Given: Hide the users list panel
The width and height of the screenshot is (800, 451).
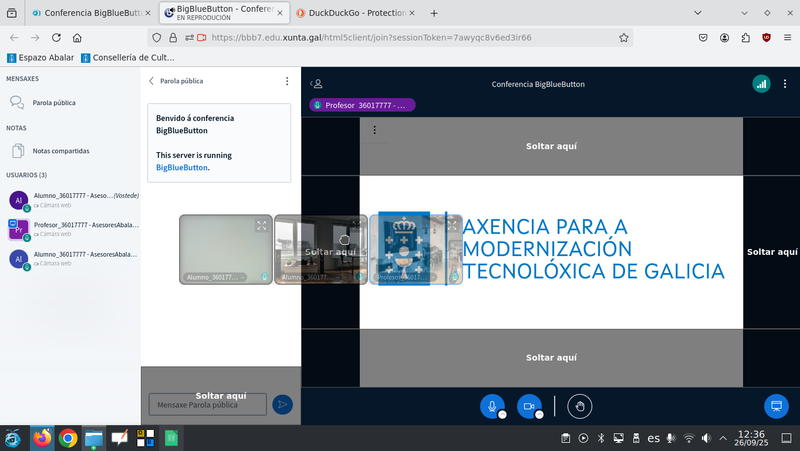Looking at the screenshot, I should pos(317,84).
